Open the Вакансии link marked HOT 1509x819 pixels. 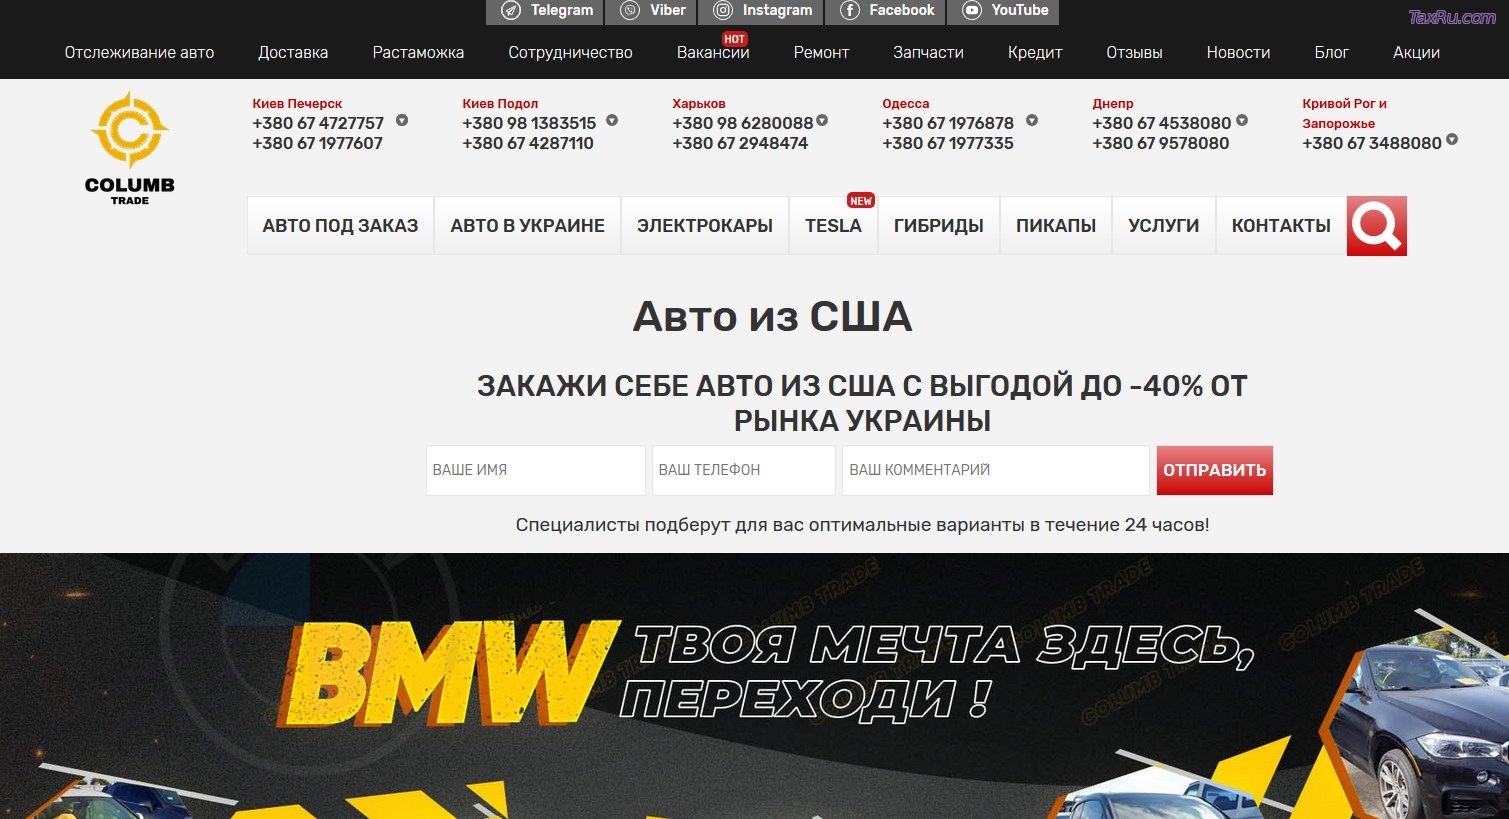point(712,53)
